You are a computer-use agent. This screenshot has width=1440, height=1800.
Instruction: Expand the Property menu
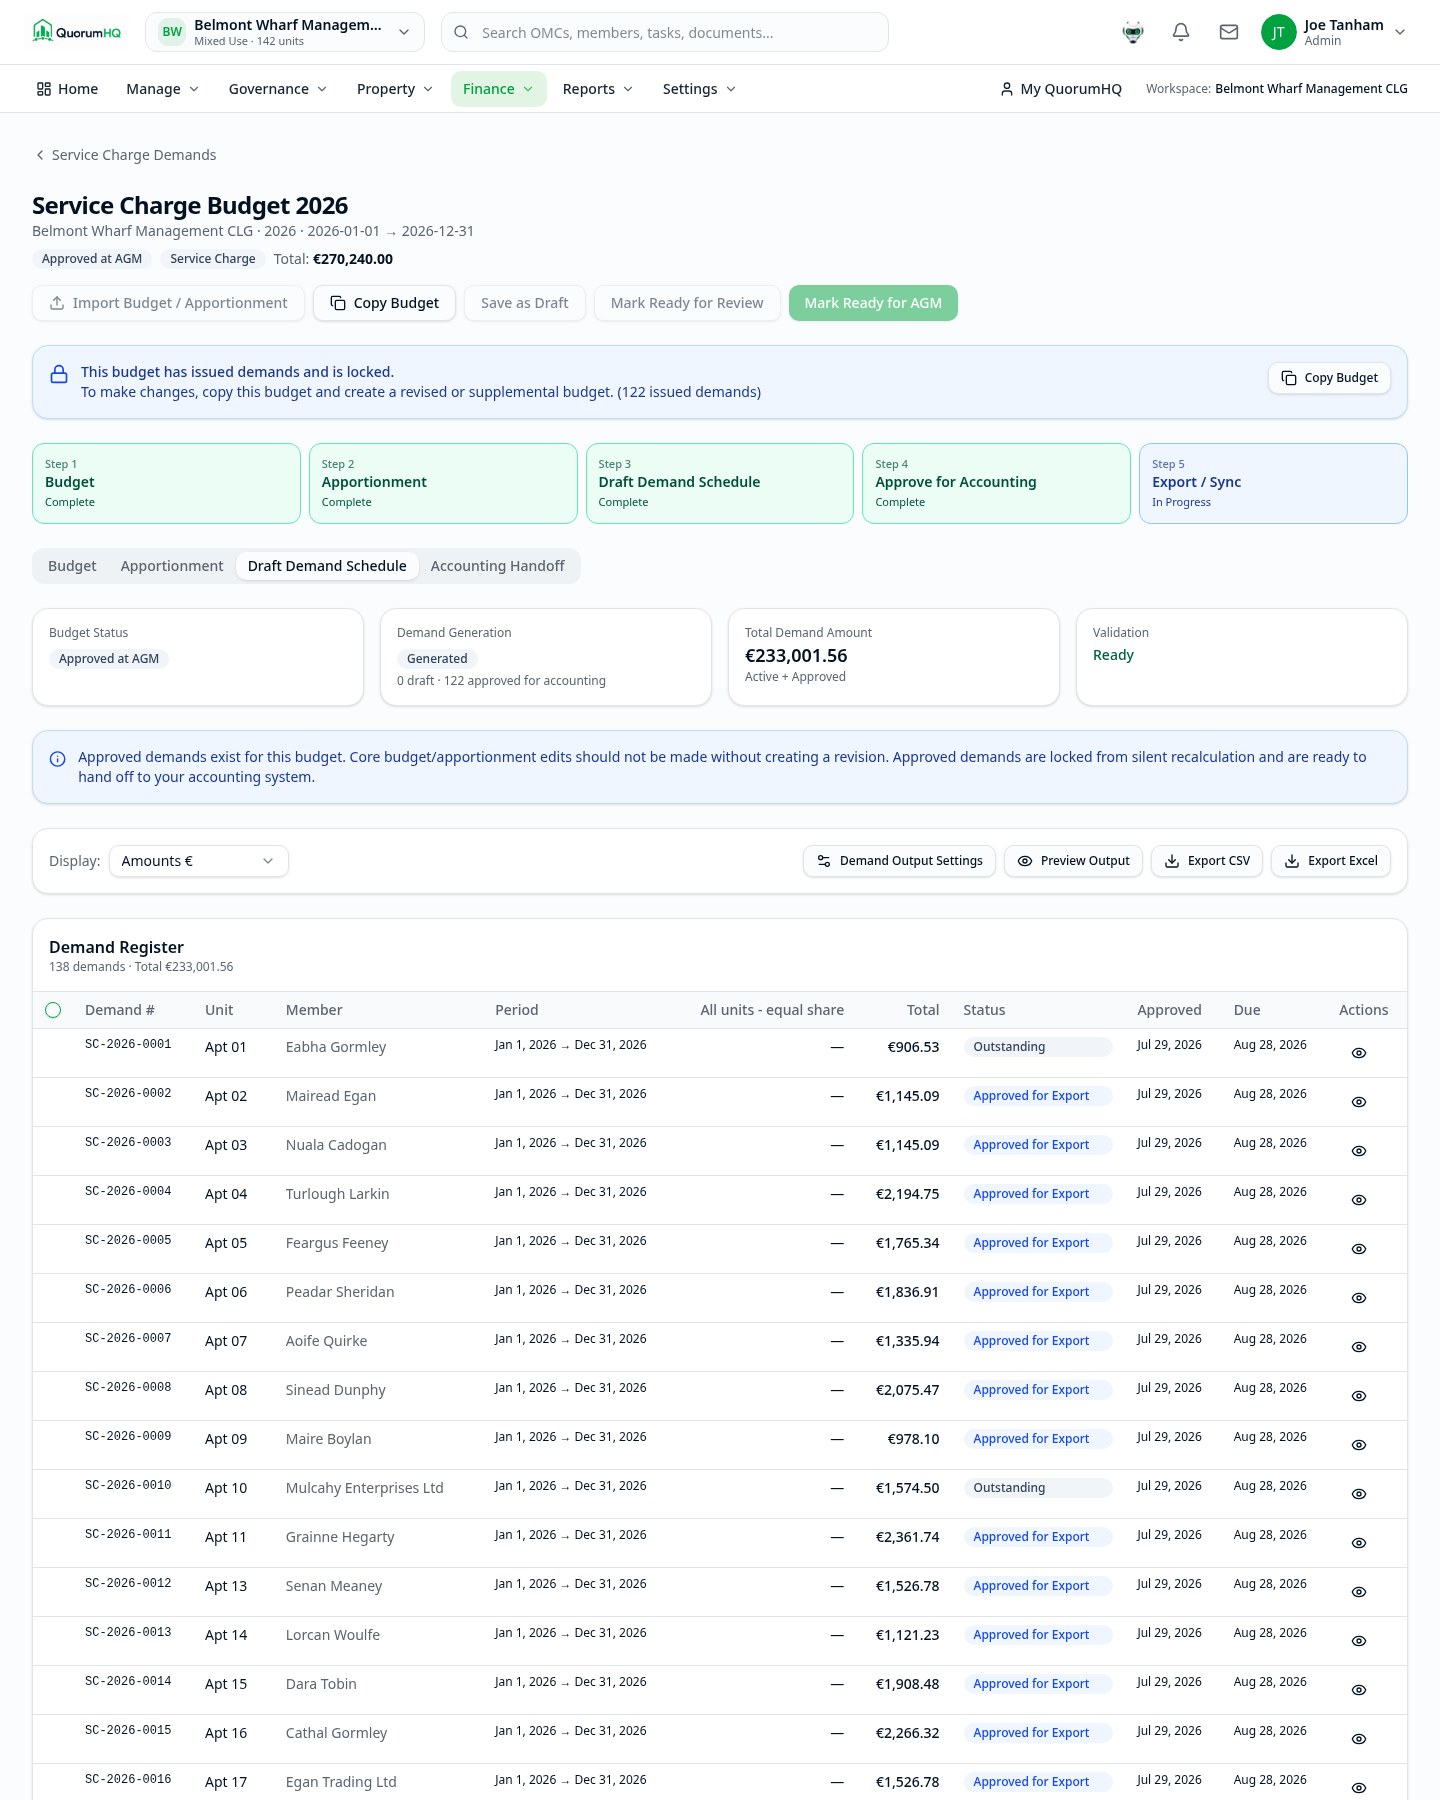click(x=395, y=89)
